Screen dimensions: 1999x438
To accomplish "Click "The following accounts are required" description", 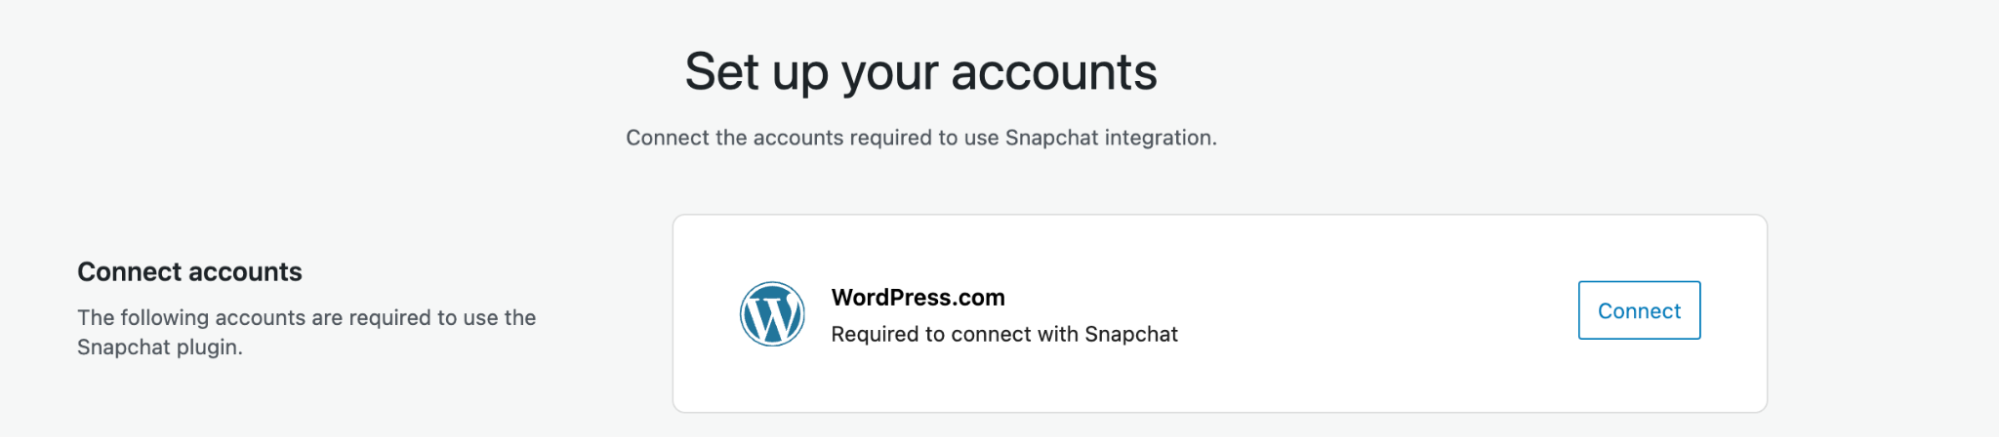I will (x=306, y=318).
